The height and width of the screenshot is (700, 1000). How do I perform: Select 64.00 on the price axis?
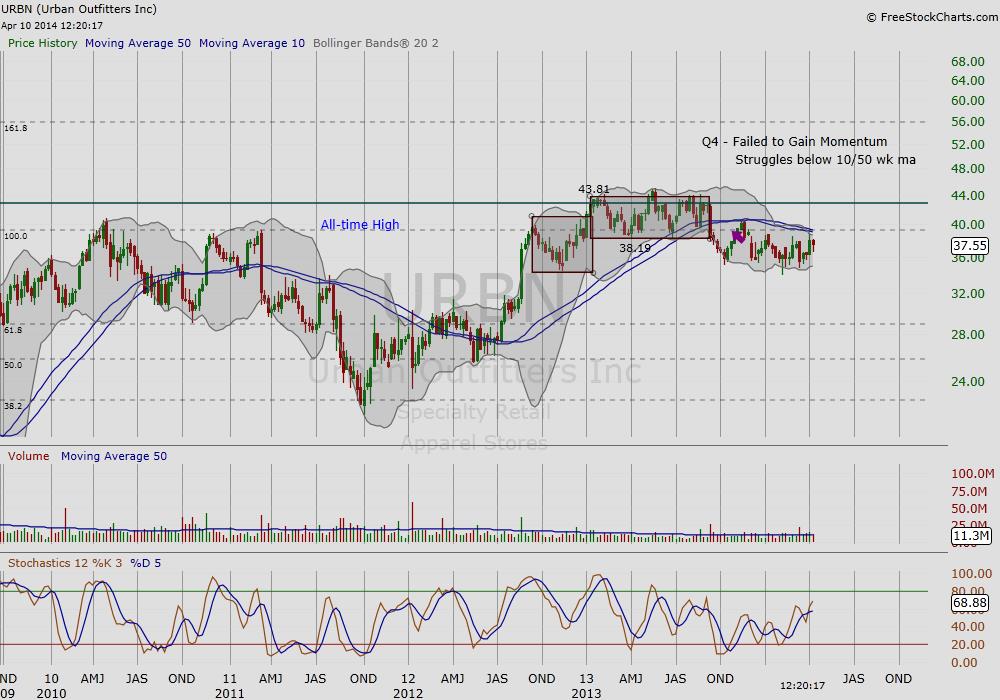pos(967,80)
